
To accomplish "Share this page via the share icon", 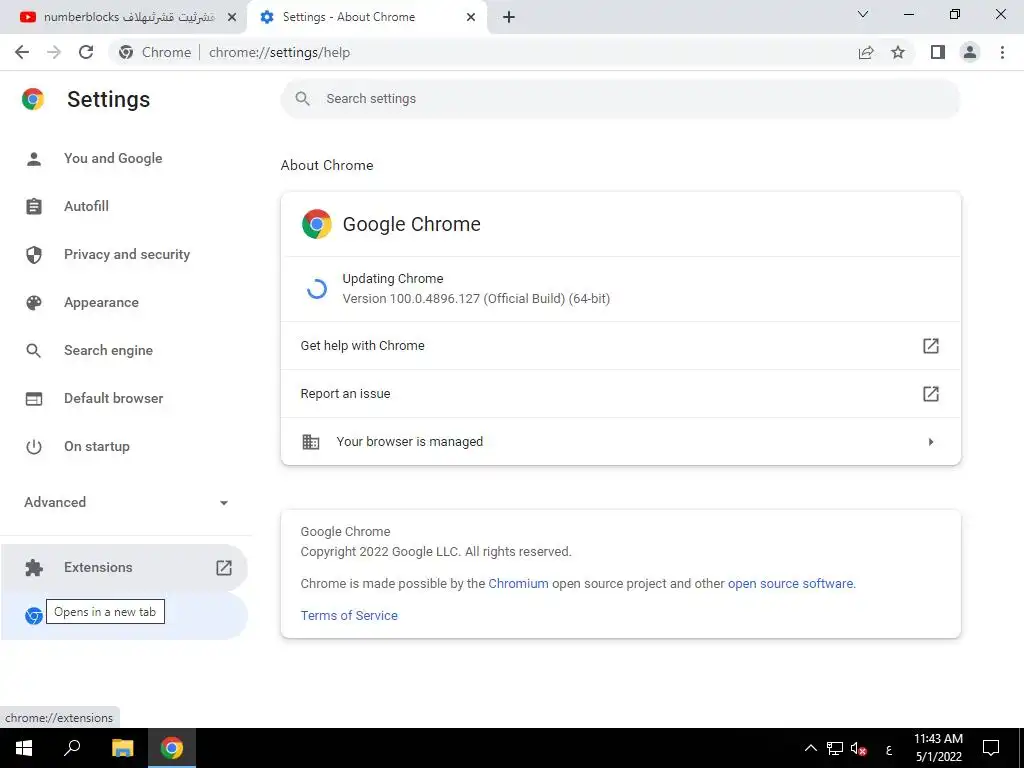I will click(x=866, y=52).
